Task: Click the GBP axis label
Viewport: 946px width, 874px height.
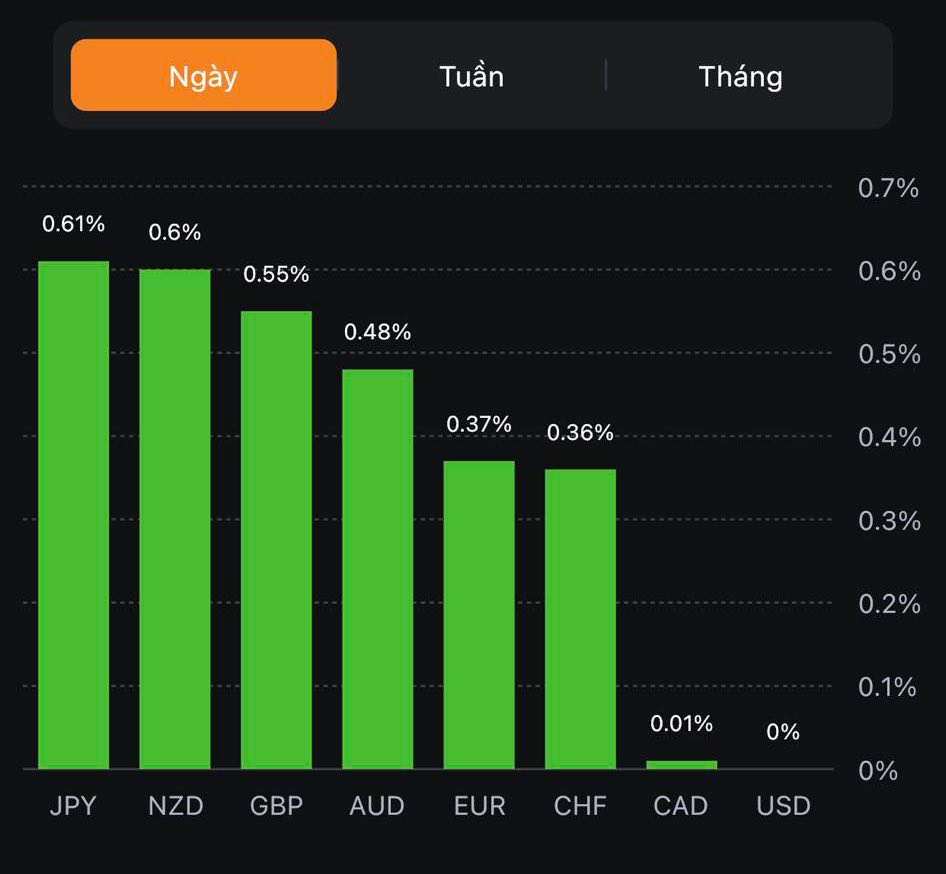Action: coord(276,806)
